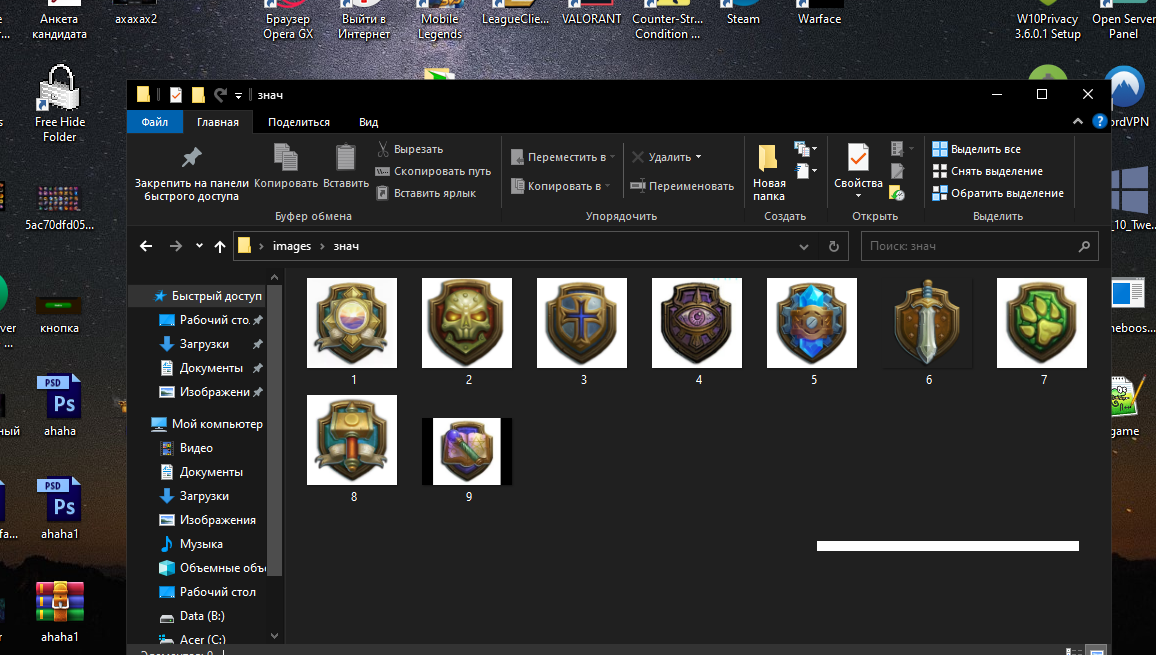This screenshot has height=655, width=1156.
Task: Open Properties via Свойства icon
Action: coord(858,158)
